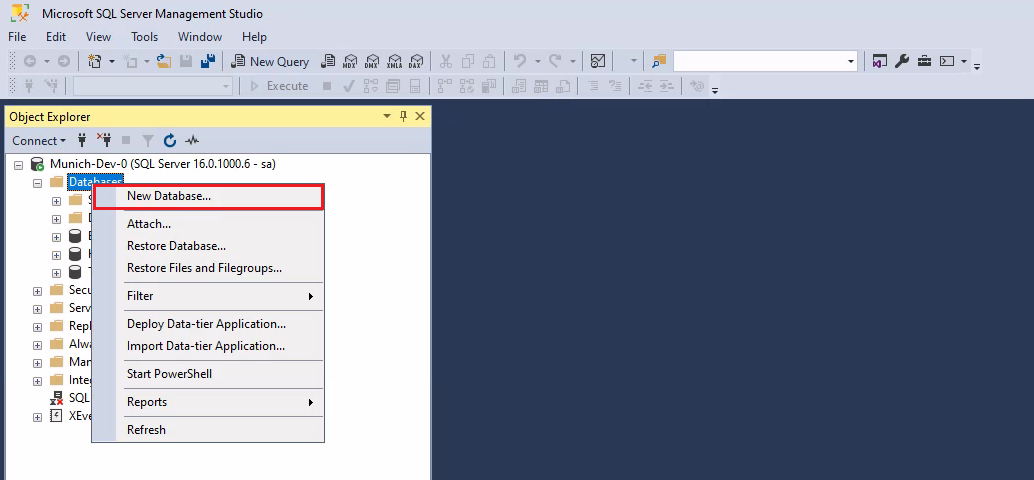This screenshot has height=480, width=1034.
Task: Open the Object Explorer window position dropdown arrow
Action: [387, 117]
